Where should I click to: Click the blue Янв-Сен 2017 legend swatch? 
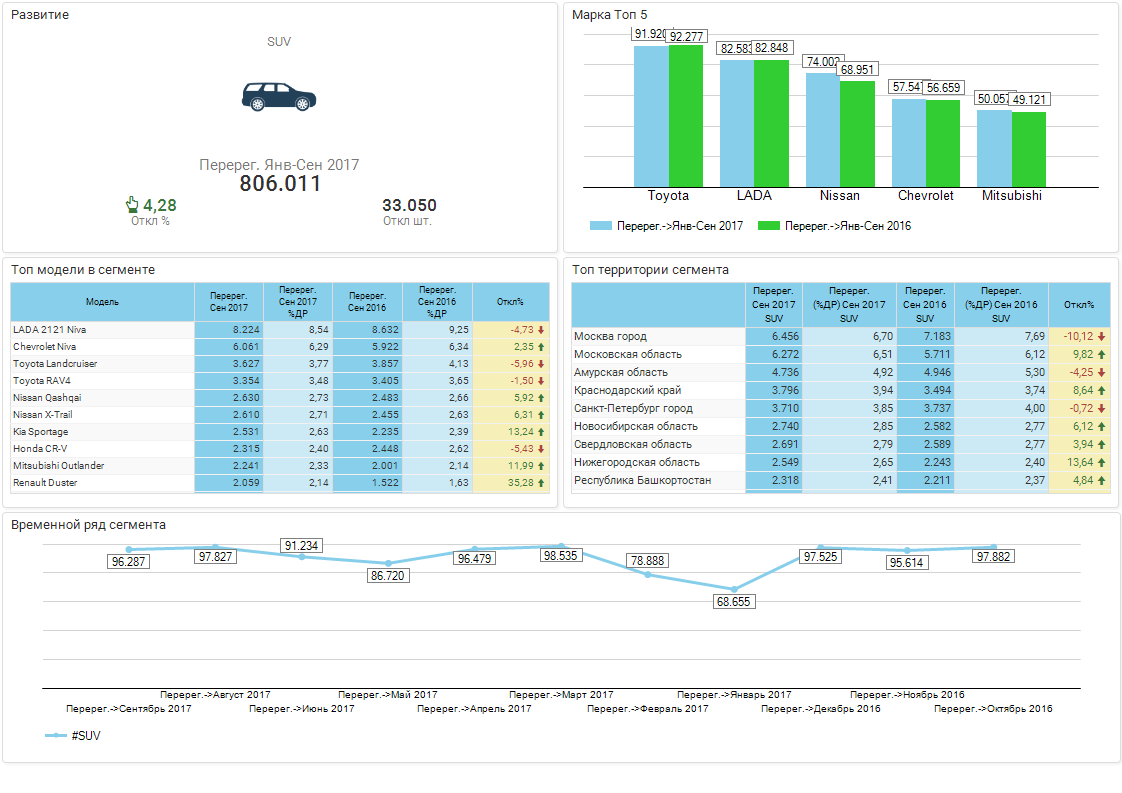tap(600, 225)
